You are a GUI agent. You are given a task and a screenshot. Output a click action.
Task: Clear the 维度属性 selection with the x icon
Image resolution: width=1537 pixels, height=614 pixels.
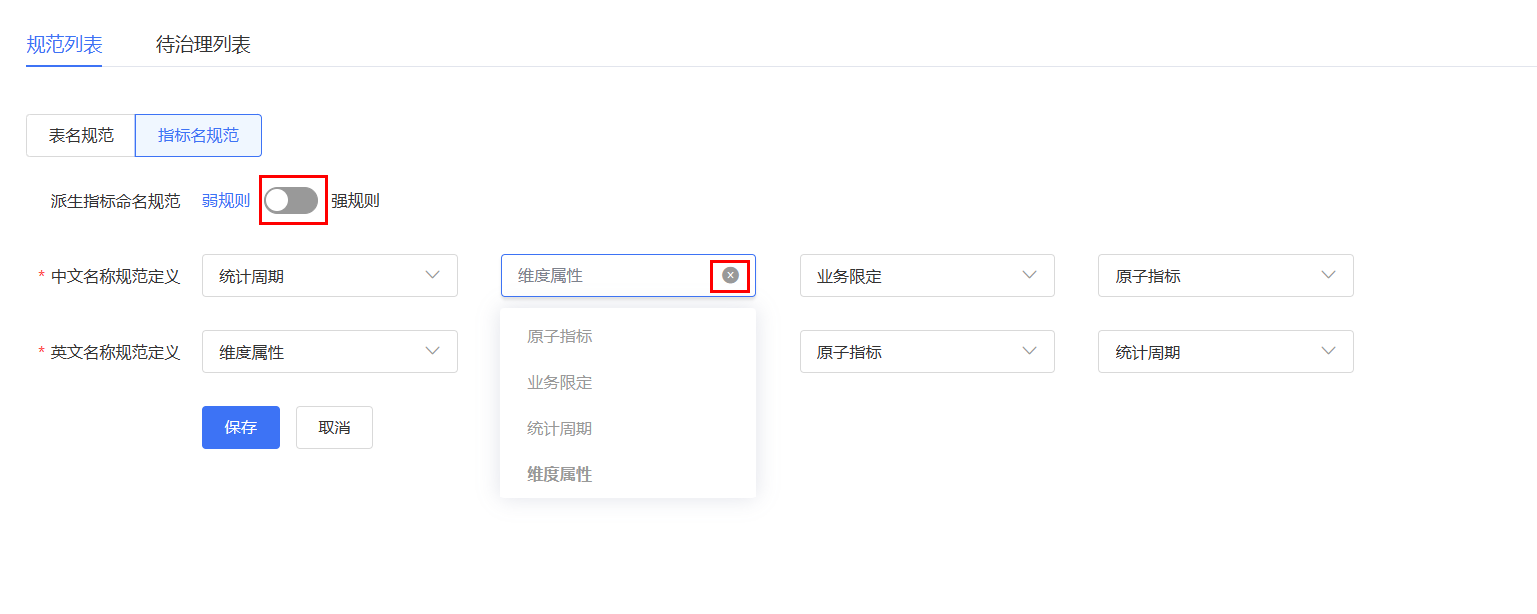point(730,275)
